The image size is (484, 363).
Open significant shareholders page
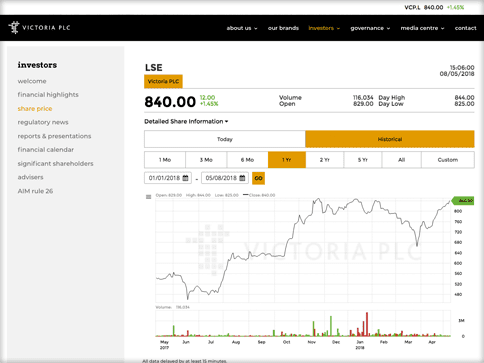(x=55, y=163)
